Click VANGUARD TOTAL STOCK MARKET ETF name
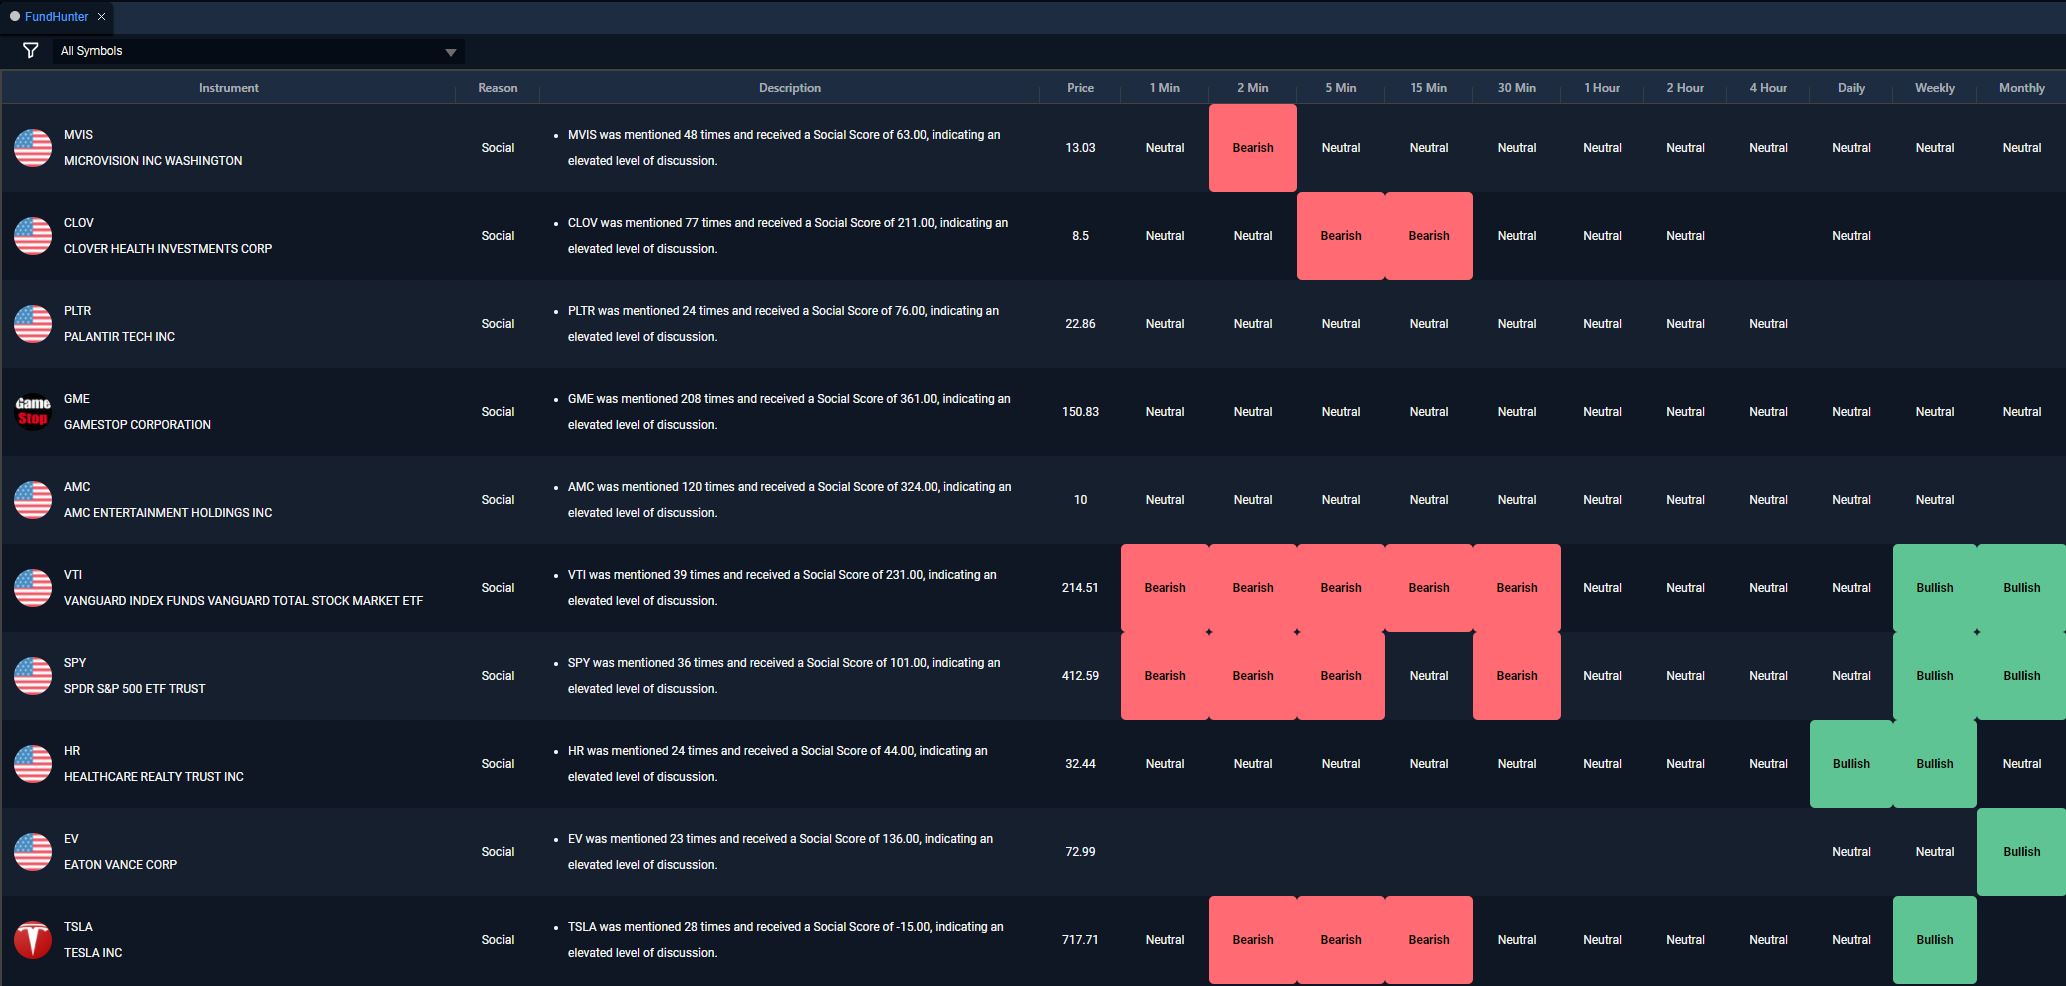The image size is (2066, 986). point(243,601)
